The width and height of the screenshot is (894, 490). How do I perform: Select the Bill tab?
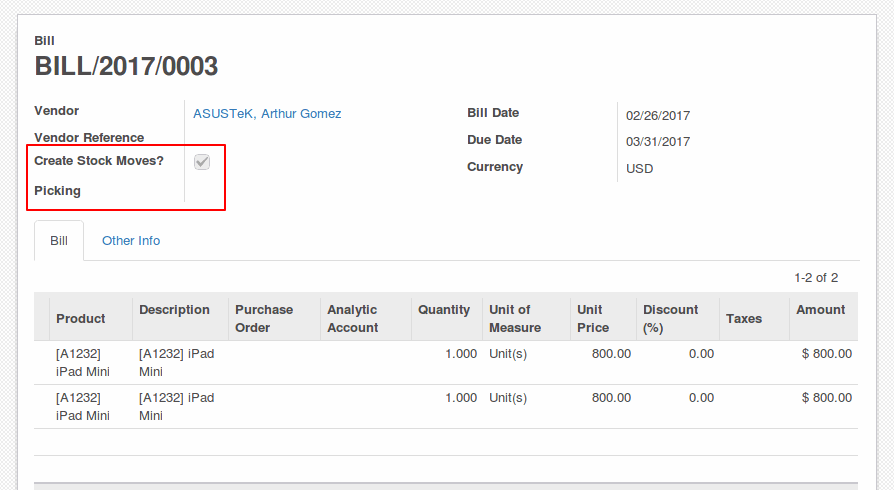(59, 241)
